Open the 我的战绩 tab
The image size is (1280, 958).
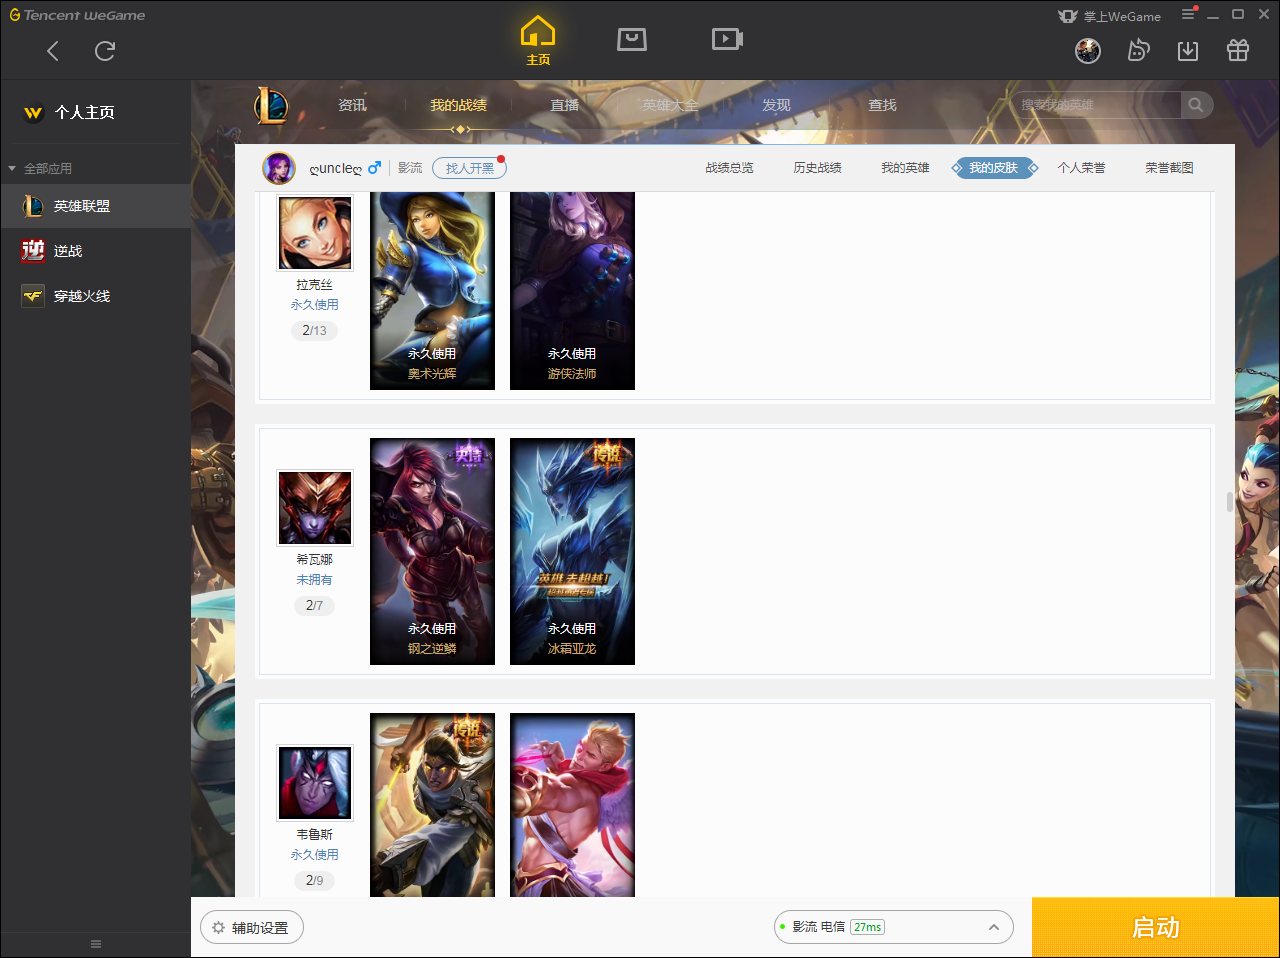(x=459, y=105)
